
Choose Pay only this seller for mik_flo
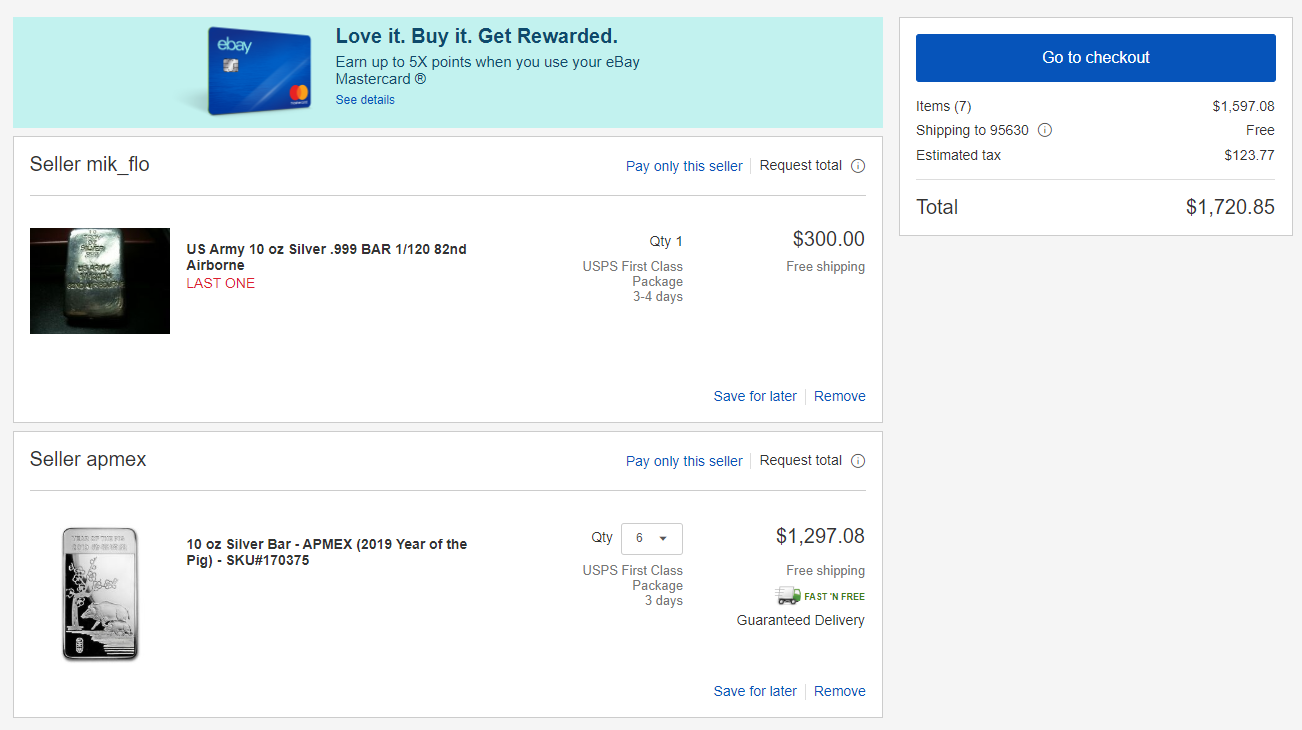(684, 166)
